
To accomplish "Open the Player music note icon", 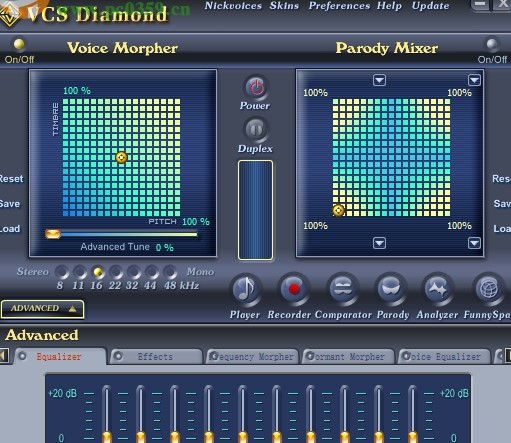I will 246,289.
